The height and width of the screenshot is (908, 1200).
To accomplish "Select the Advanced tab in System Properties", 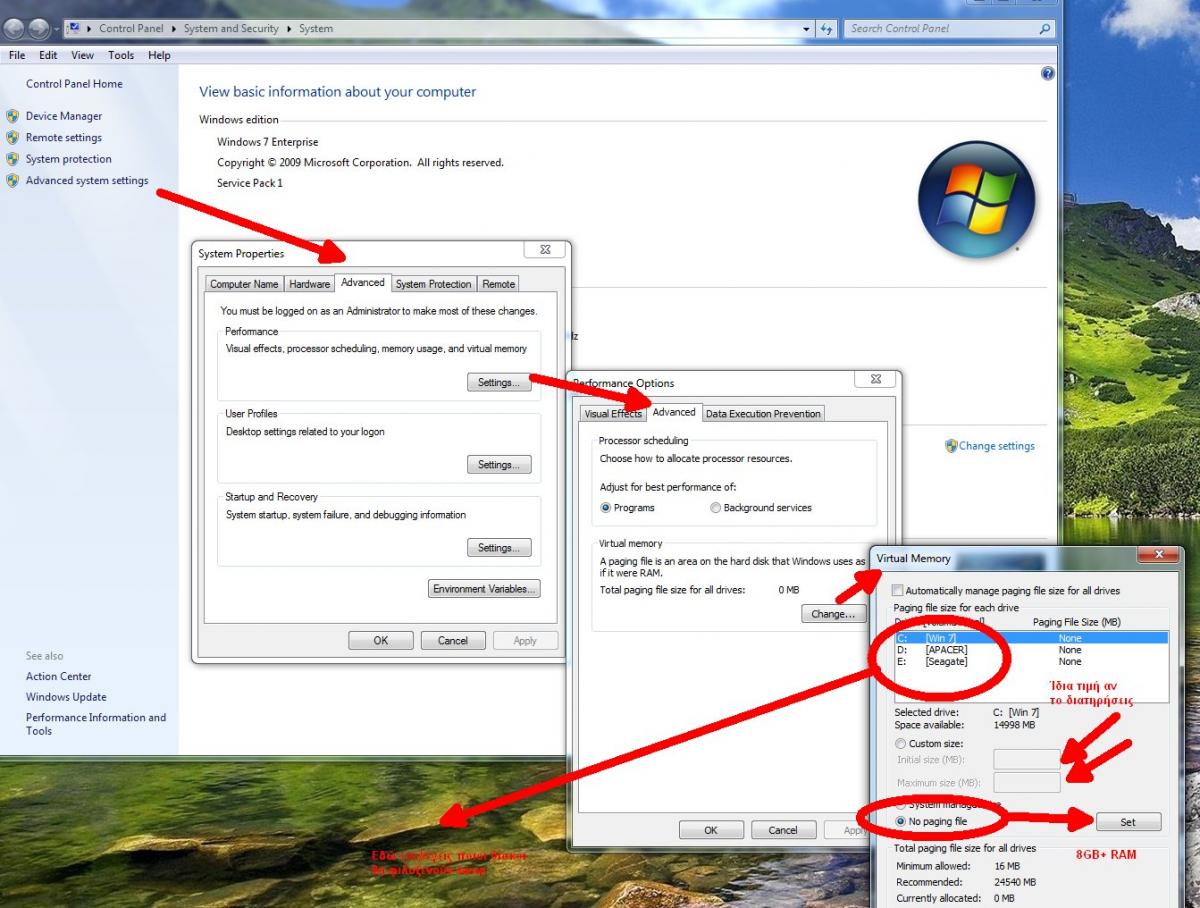I will coord(363,282).
